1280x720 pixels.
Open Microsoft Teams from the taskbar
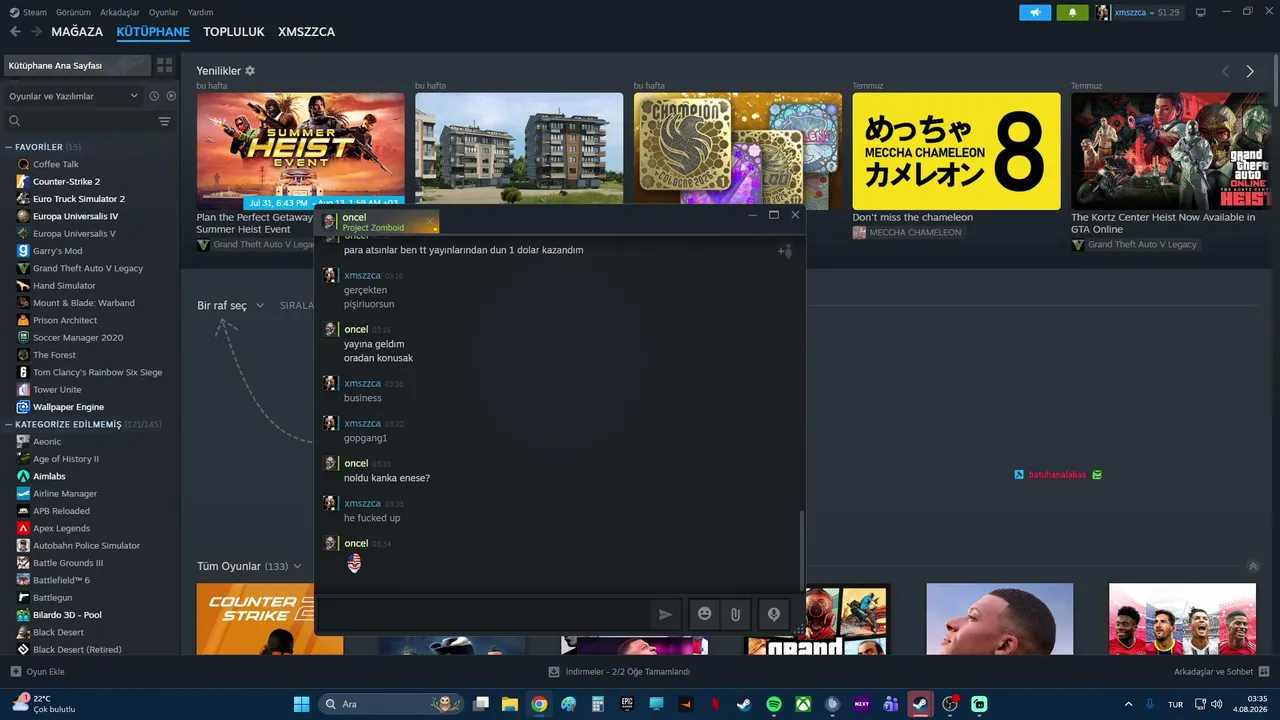pyautogui.click(x=891, y=704)
